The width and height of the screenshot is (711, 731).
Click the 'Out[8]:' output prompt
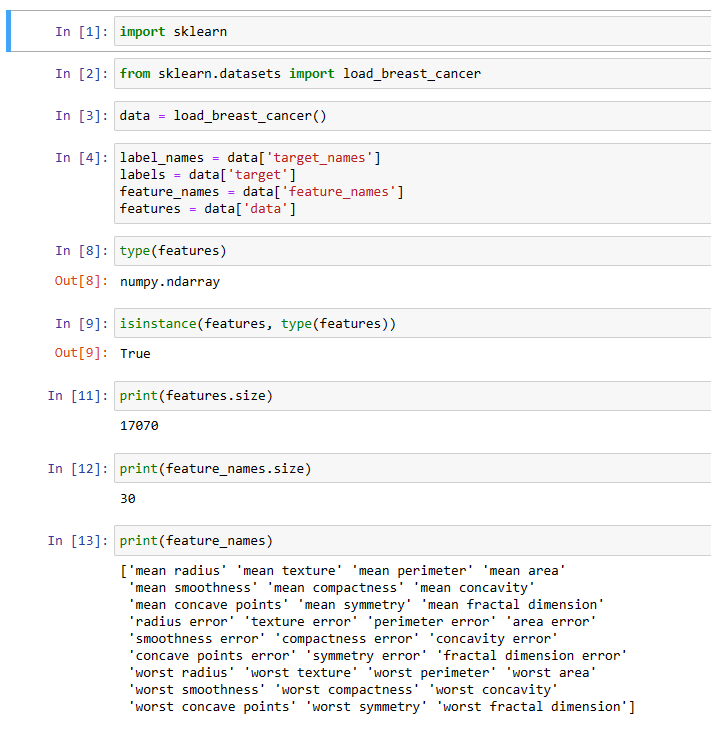point(80,282)
